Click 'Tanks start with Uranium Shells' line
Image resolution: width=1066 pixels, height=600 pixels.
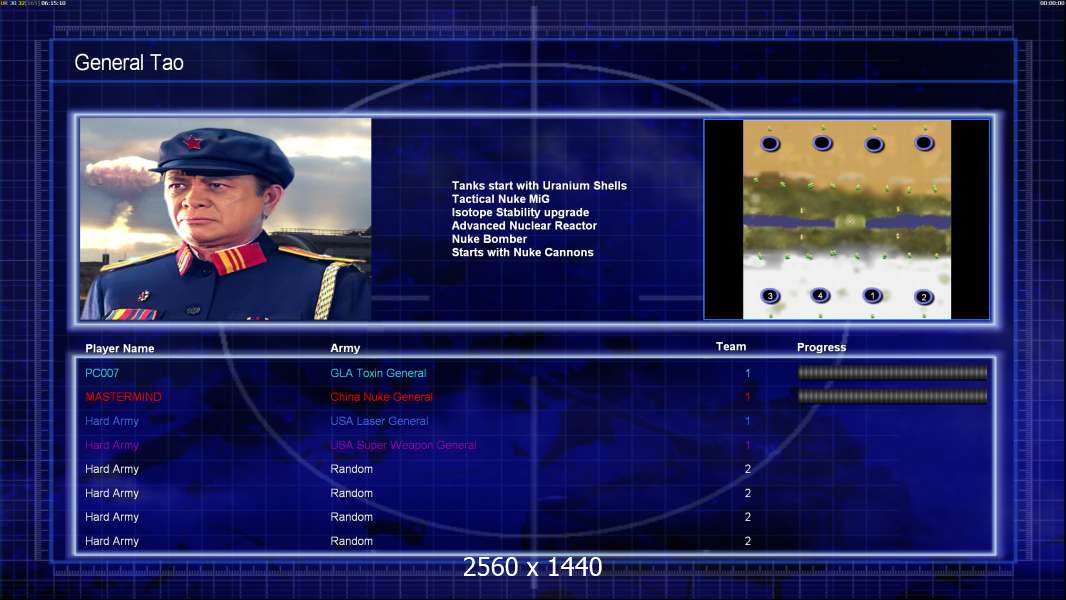click(539, 186)
